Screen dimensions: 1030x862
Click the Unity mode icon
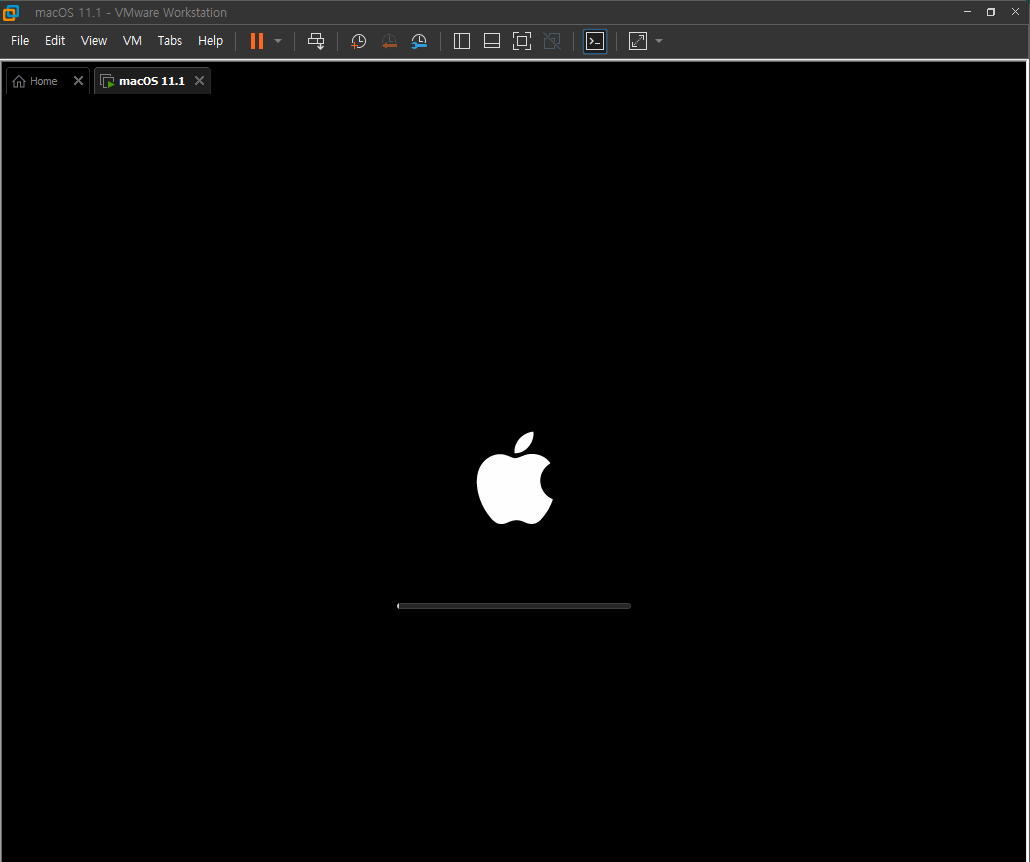[x=552, y=41]
